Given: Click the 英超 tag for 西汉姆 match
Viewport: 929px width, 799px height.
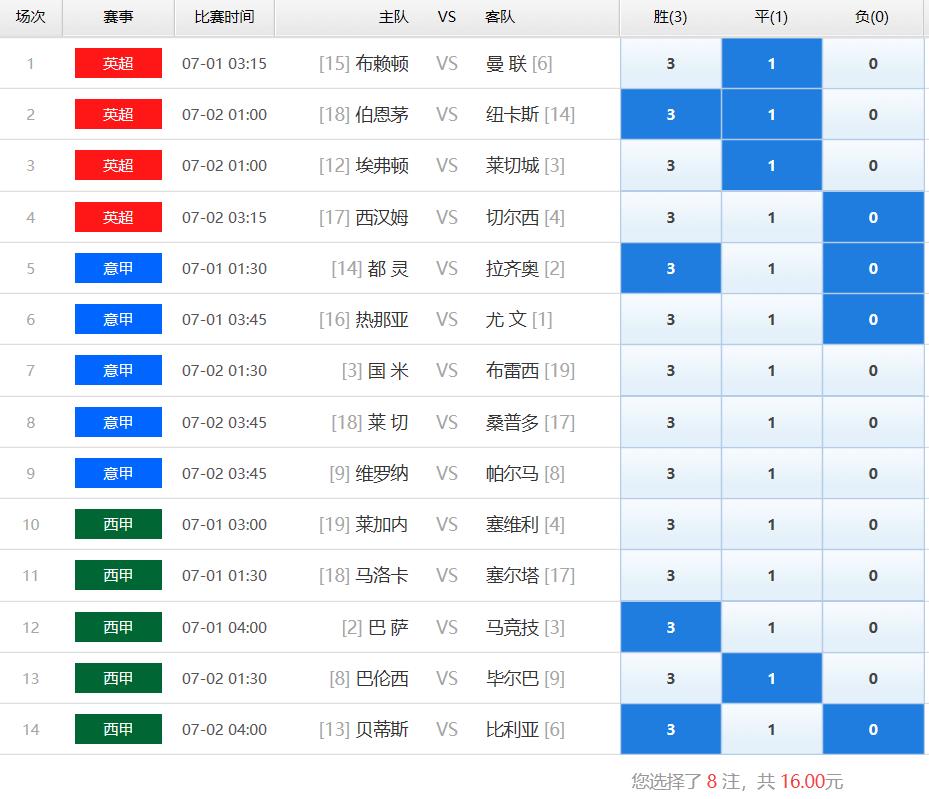Looking at the screenshot, I should pos(118,217).
